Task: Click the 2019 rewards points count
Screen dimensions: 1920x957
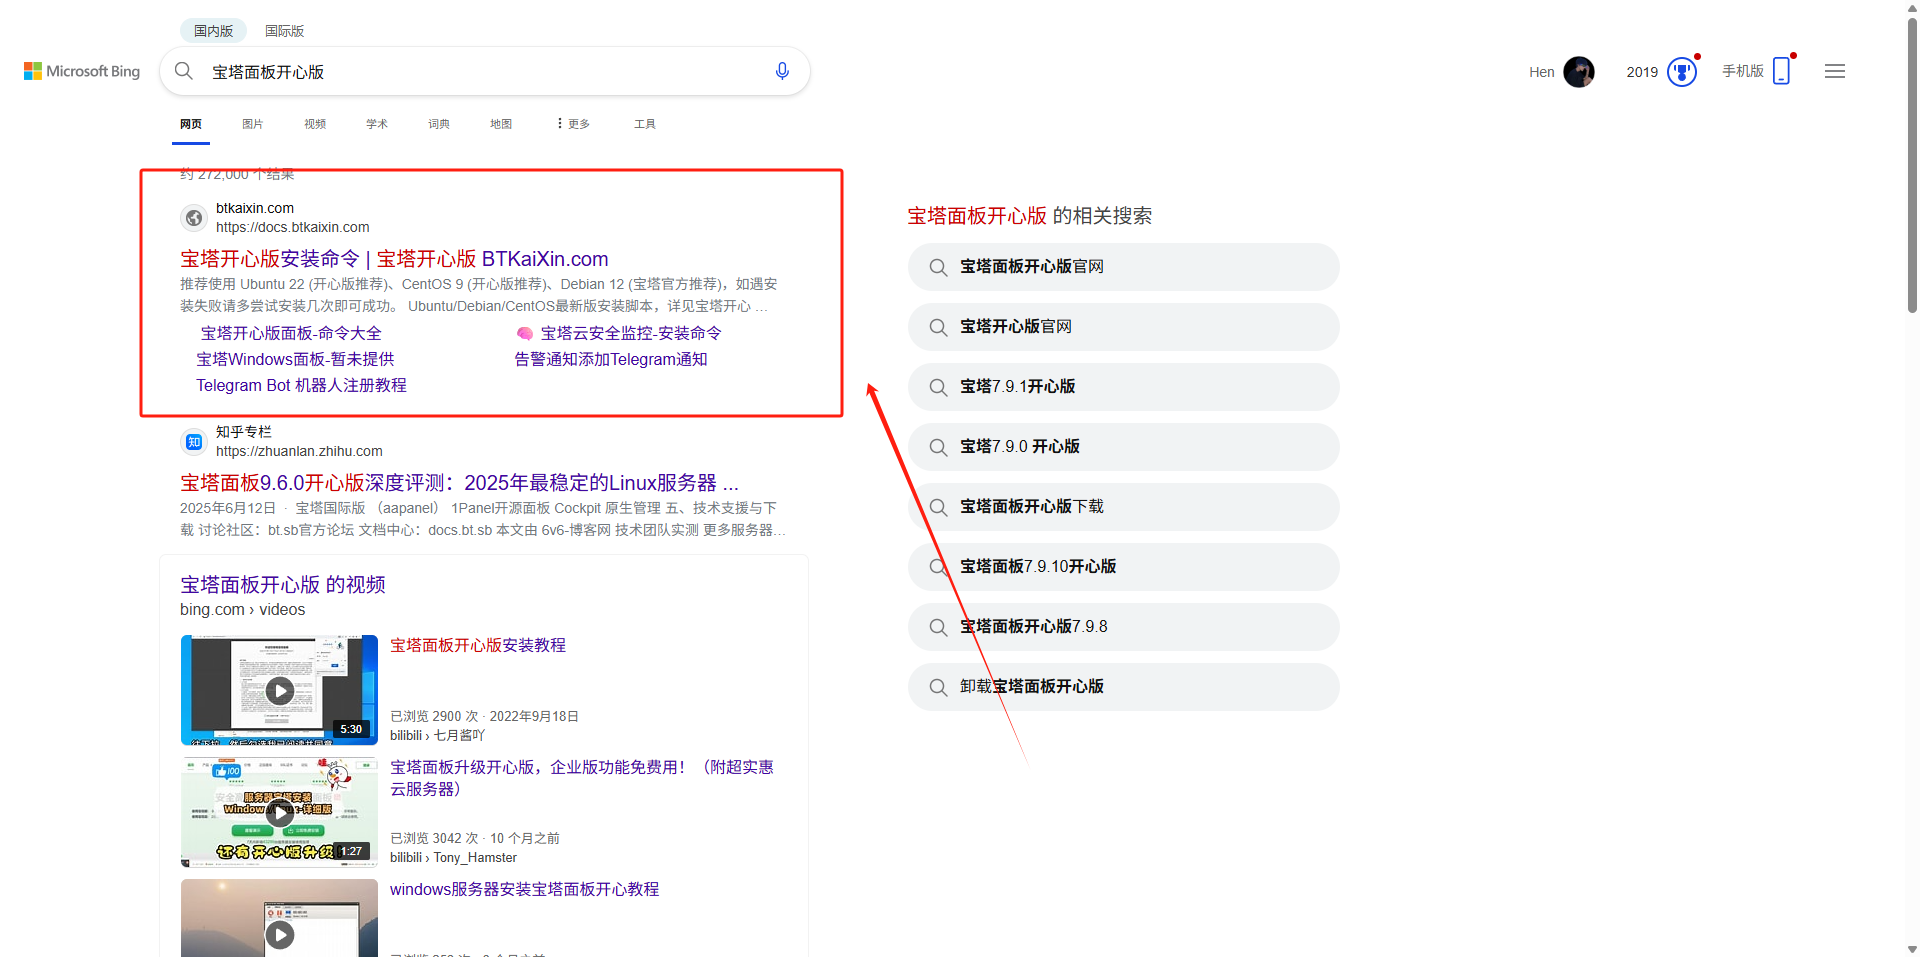Action: tap(1642, 72)
